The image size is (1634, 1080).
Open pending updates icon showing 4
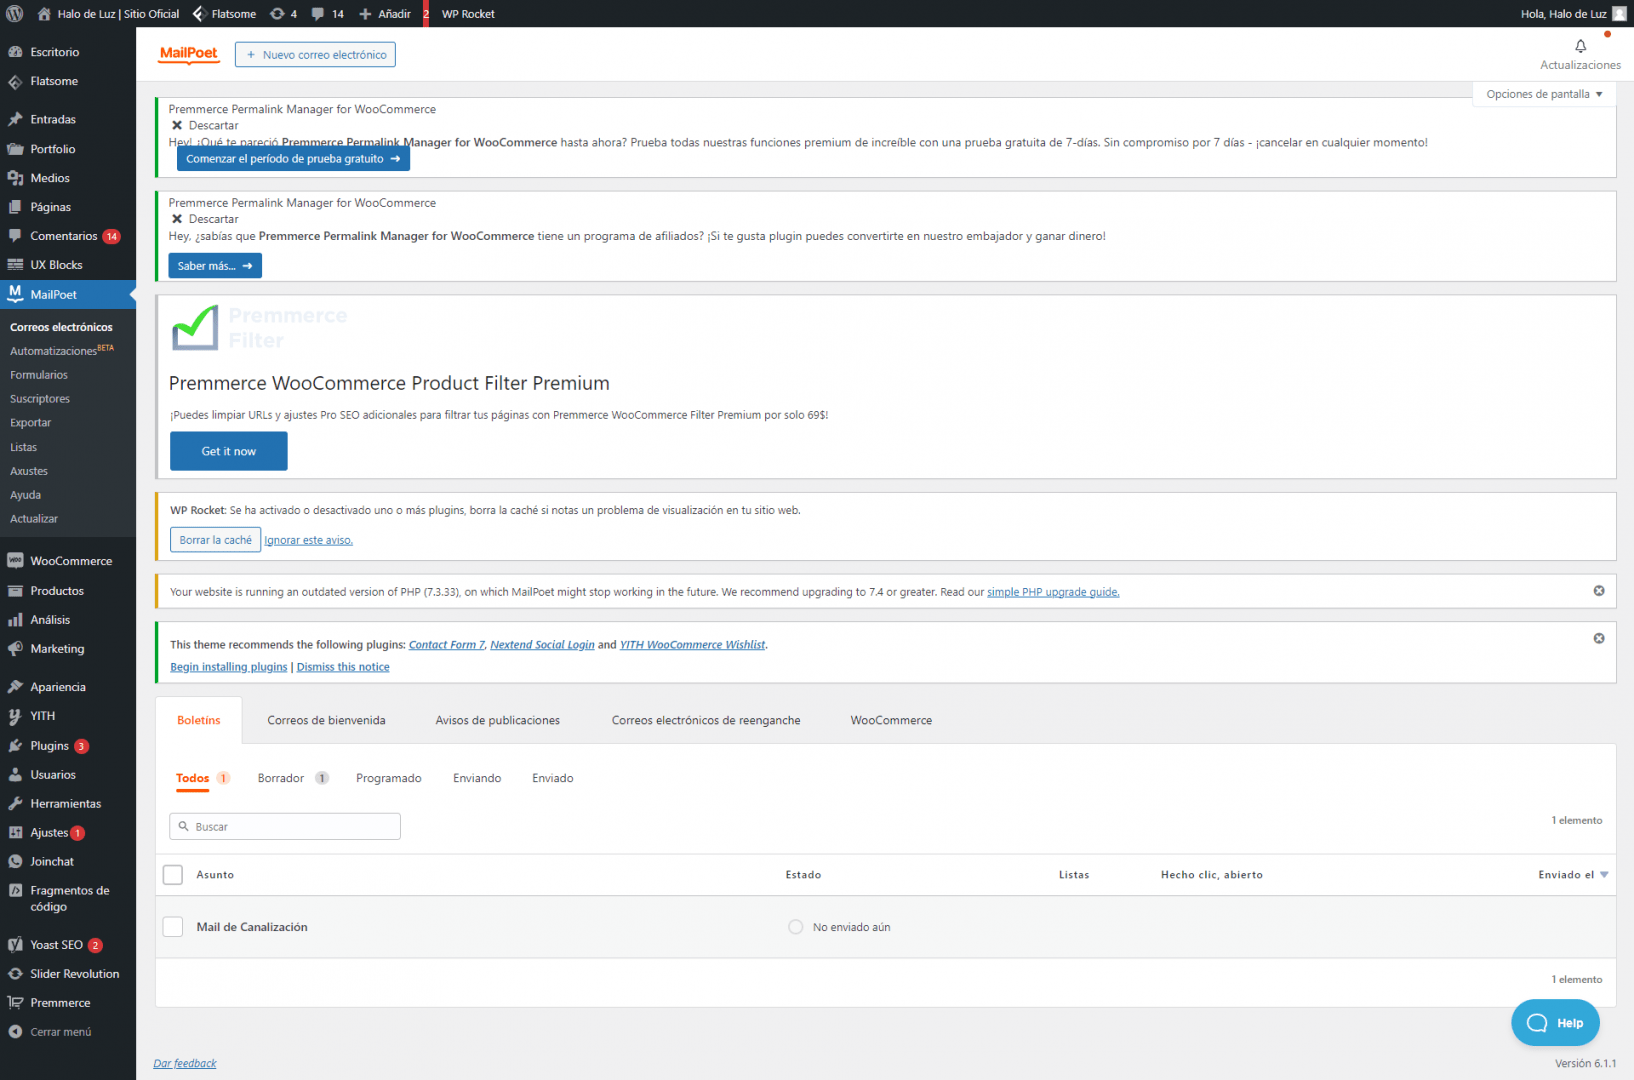pos(284,14)
